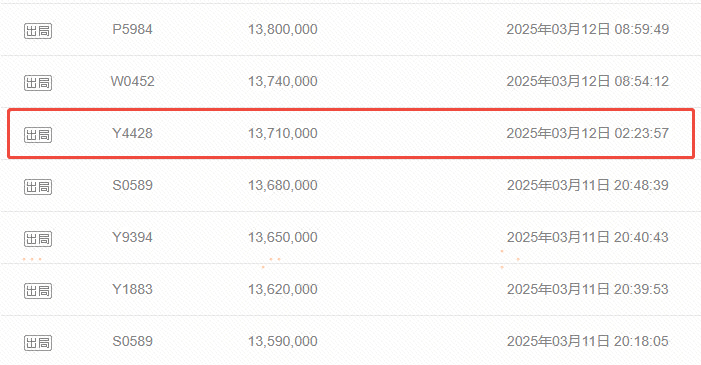
Task: Click timestamp 2025年03月11日 20:48:39
Action: pyautogui.click(x=588, y=185)
